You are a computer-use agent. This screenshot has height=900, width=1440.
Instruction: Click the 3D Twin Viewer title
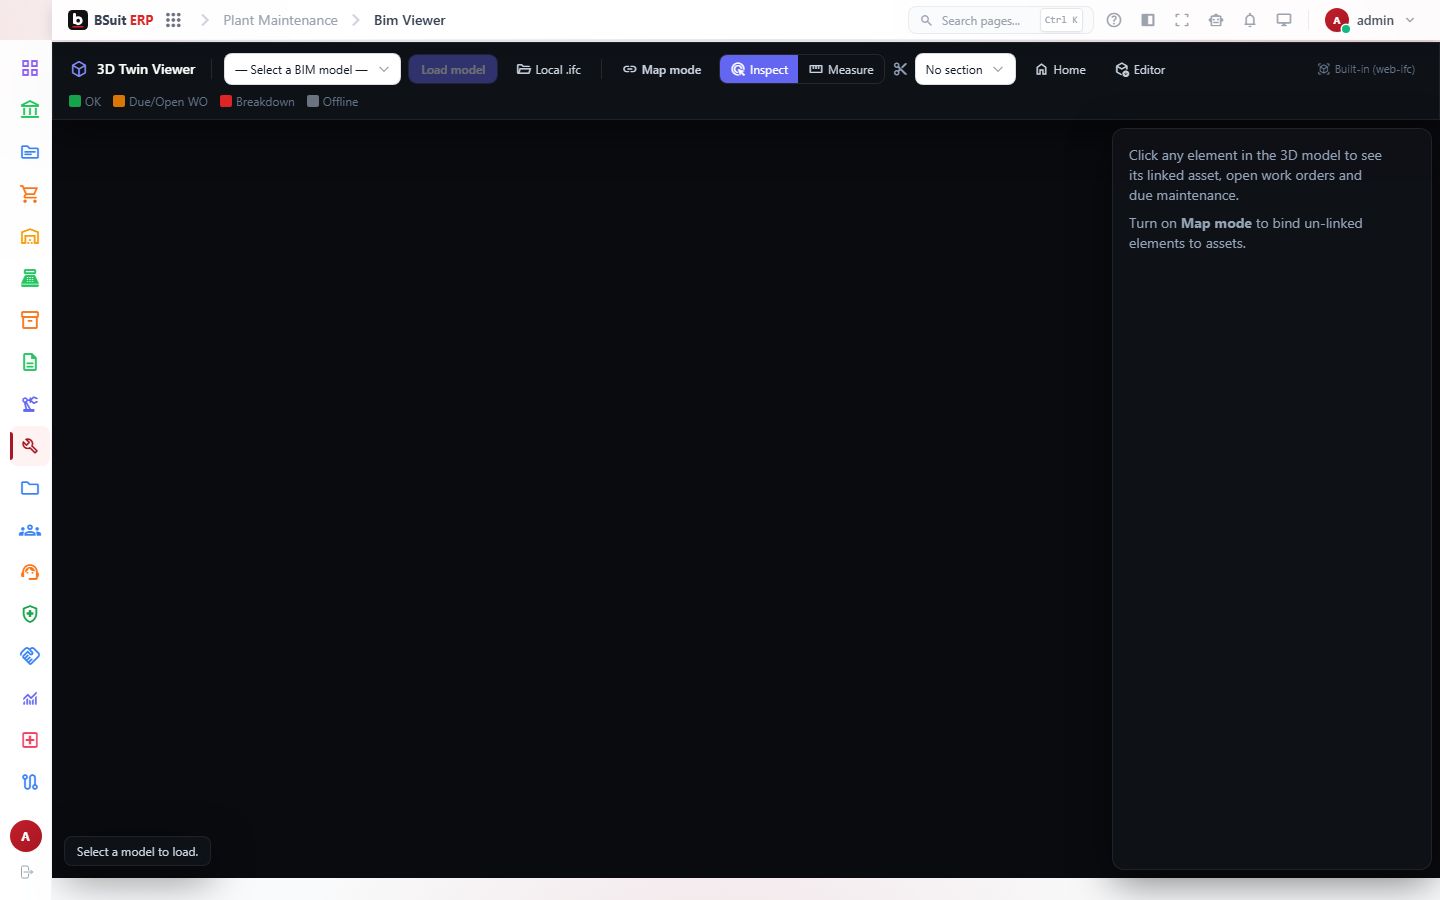point(146,69)
